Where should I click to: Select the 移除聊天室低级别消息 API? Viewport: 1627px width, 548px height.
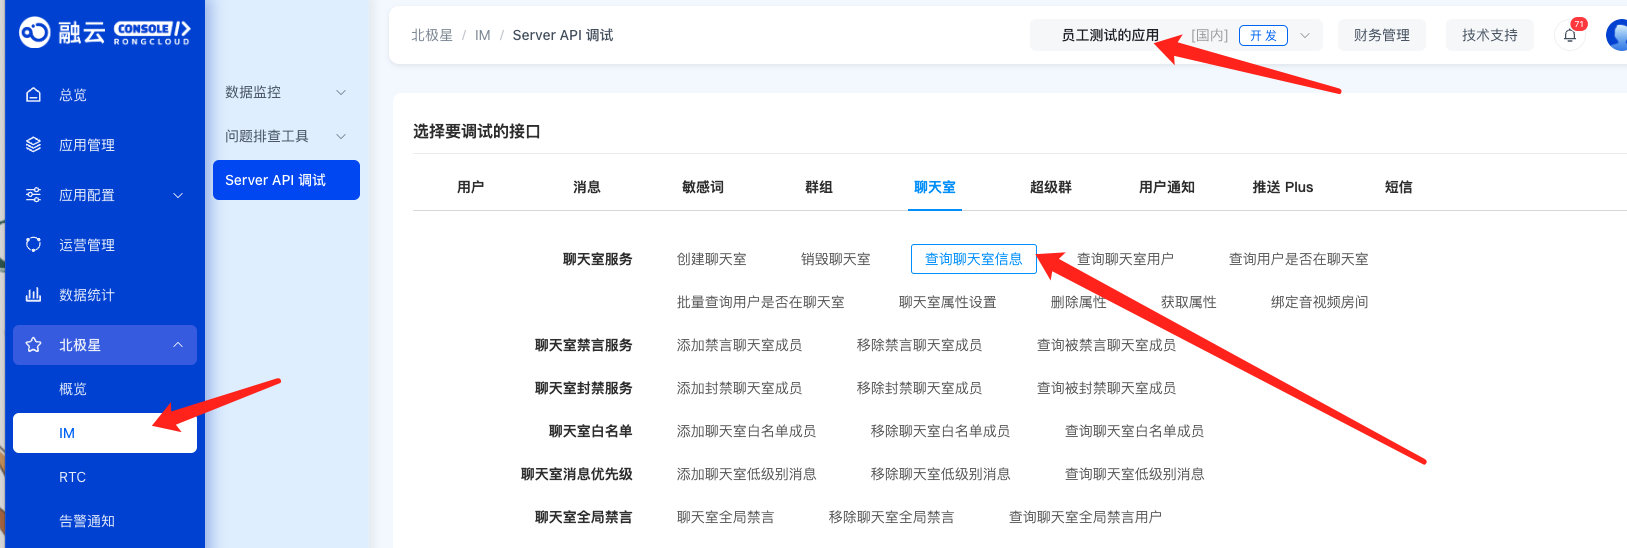tap(941, 474)
